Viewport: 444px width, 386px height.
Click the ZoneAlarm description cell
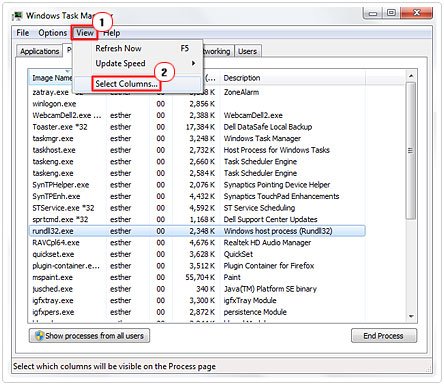coord(241,92)
